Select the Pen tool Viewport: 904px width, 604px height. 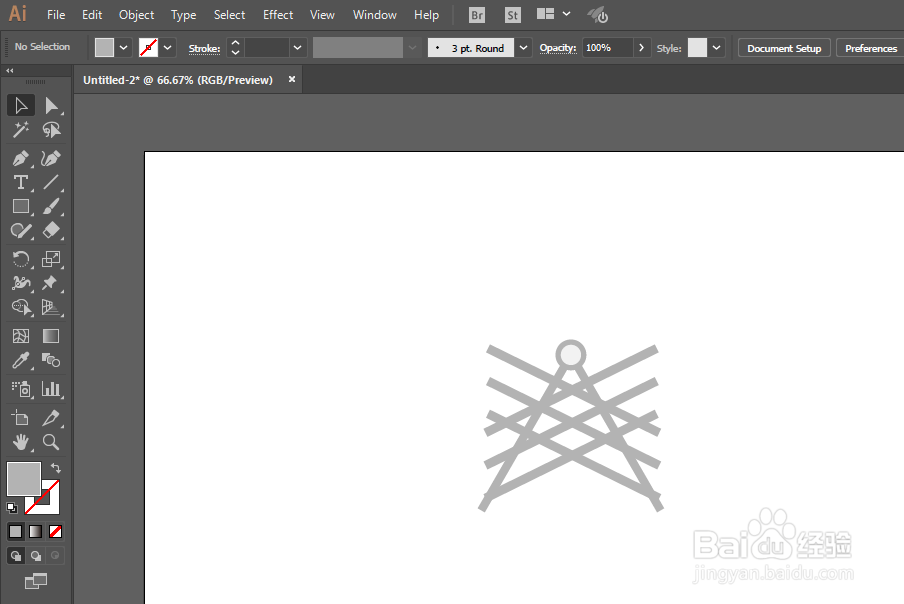coord(21,158)
